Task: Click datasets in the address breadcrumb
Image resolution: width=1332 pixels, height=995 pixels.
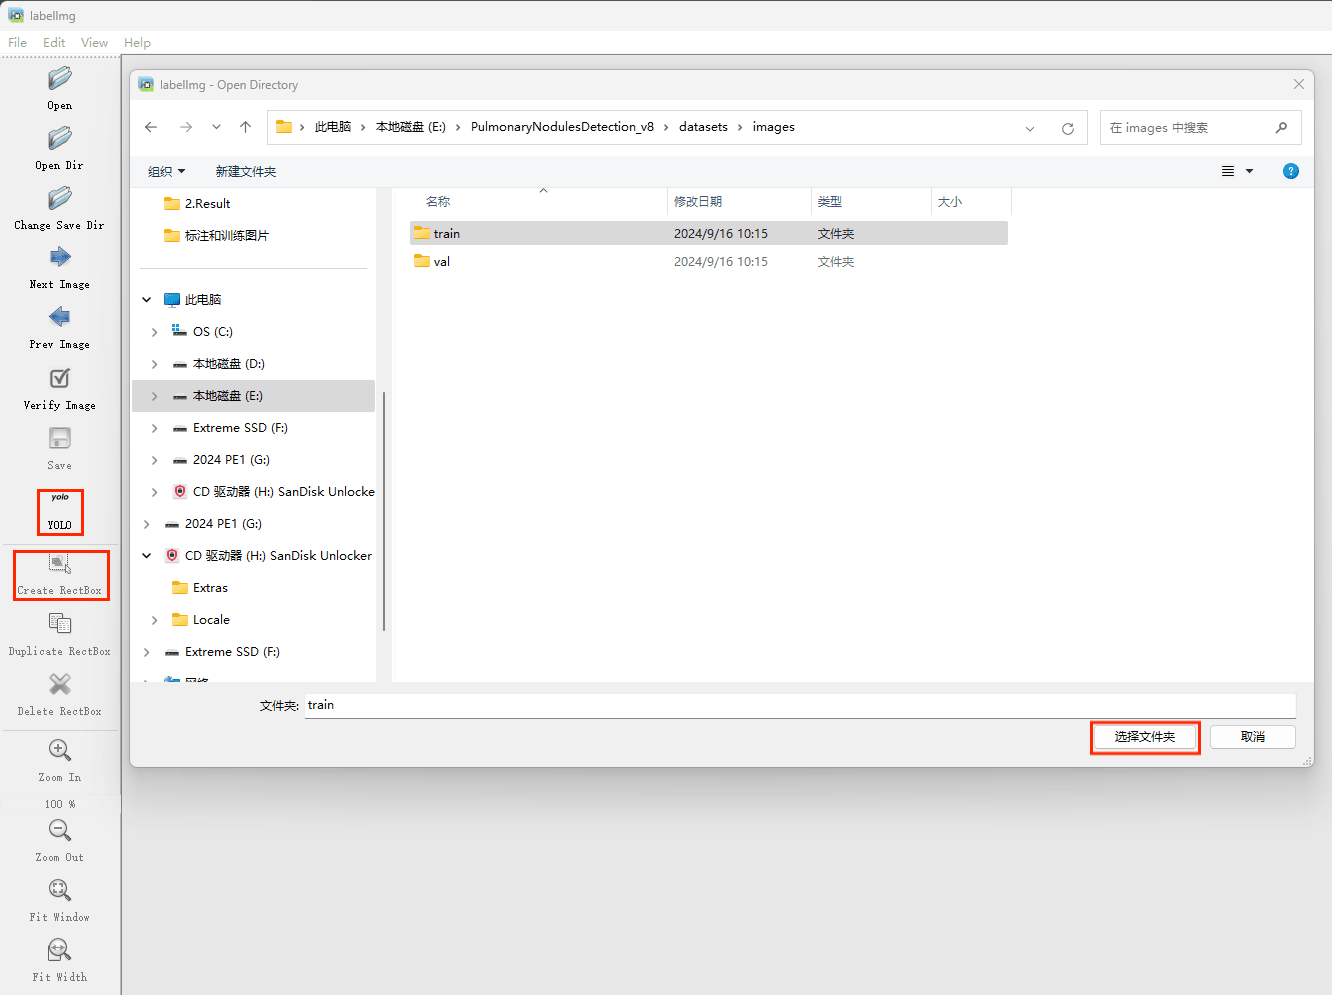Action: click(x=703, y=127)
